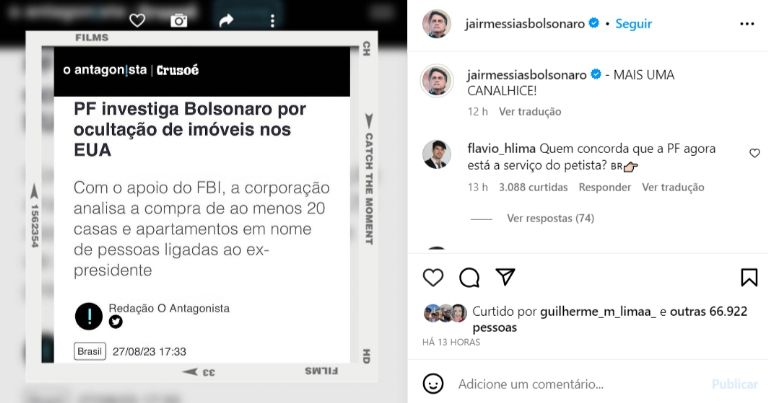Screen dimensions: 768x403
Task: Expand Ver respostas (74) replies
Action: [x=551, y=218]
